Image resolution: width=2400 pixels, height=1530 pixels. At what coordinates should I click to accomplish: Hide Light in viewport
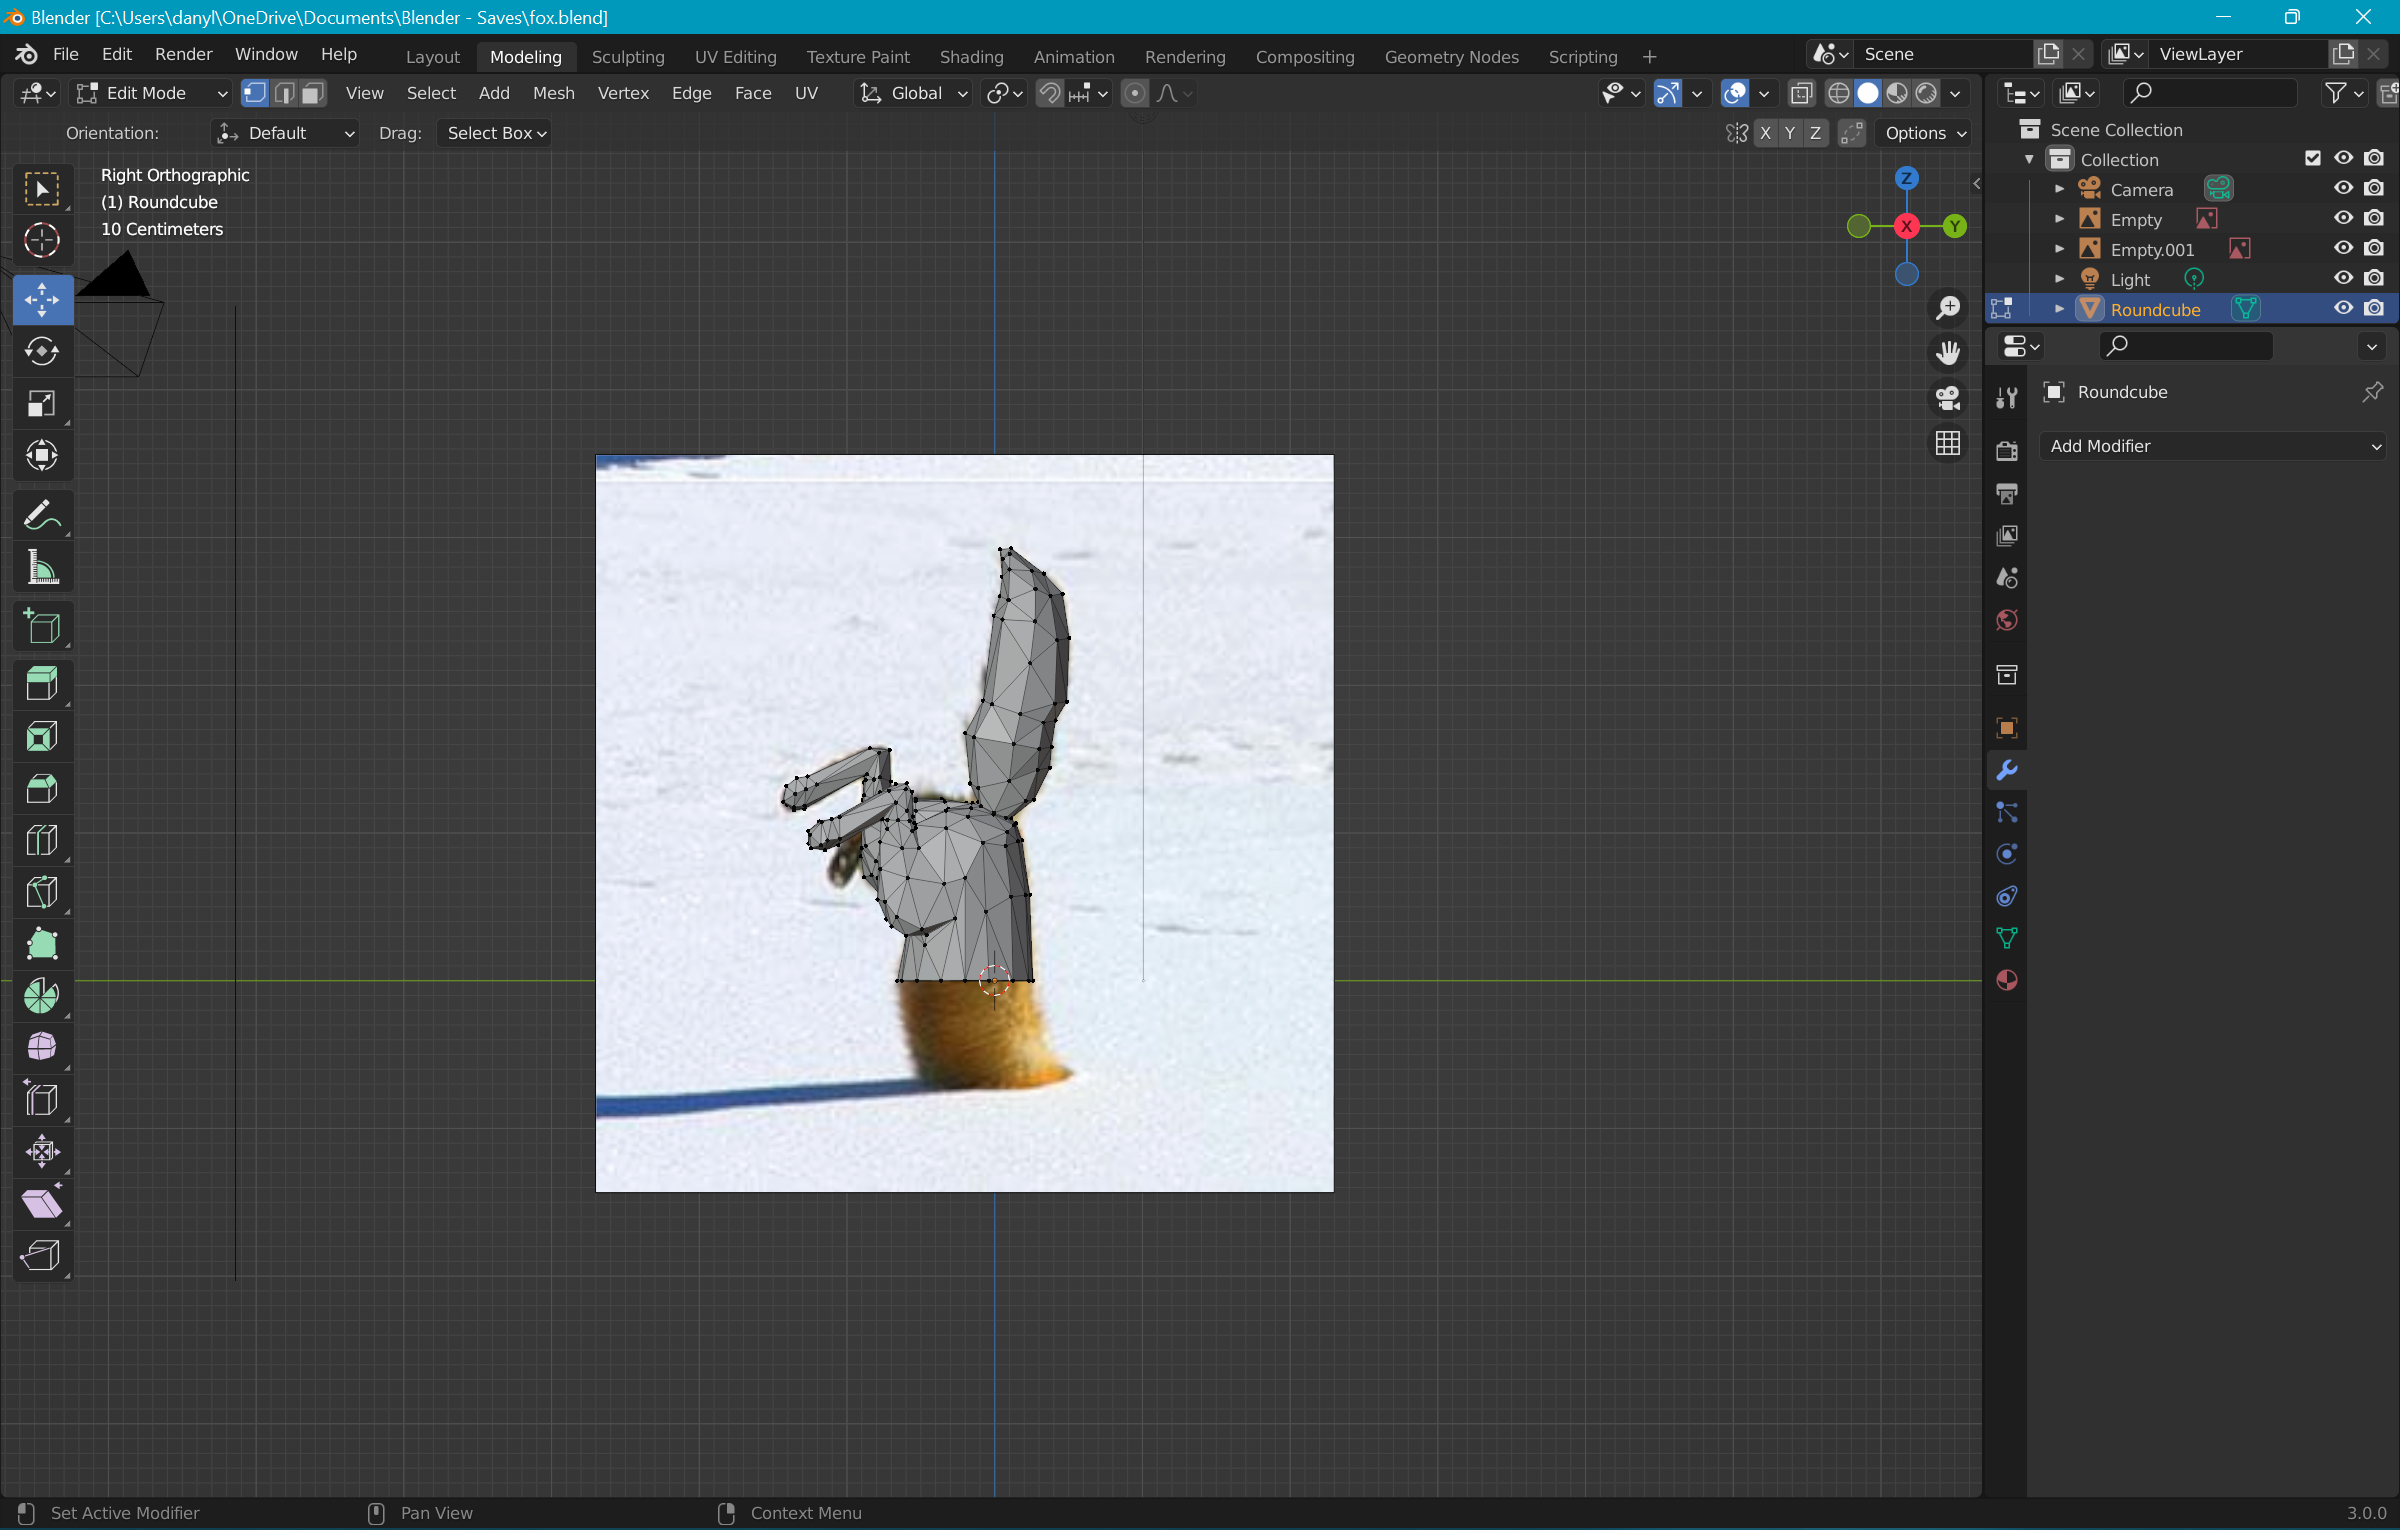[2343, 278]
